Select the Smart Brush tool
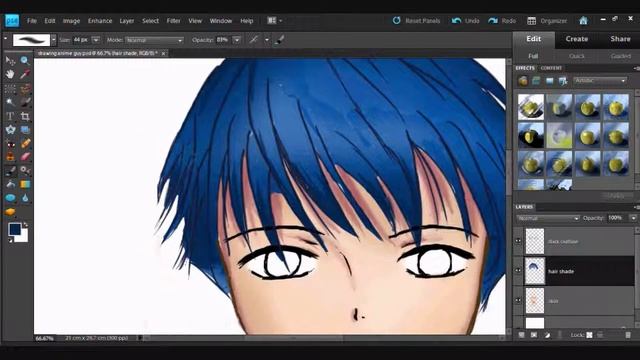 25,171
